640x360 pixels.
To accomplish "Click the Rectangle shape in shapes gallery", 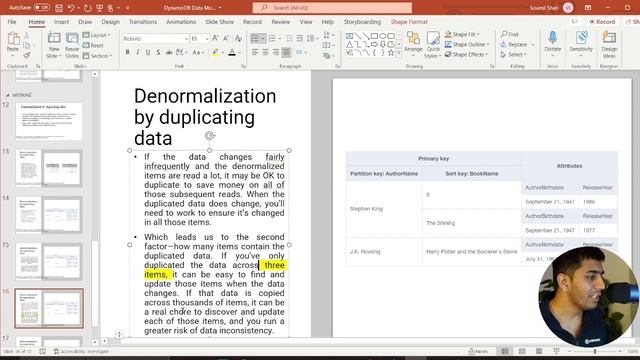I will [374, 36].
